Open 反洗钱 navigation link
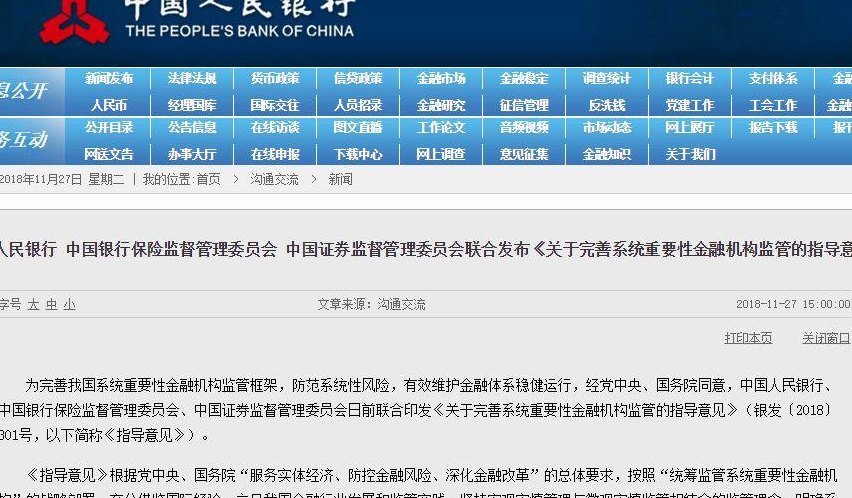This screenshot has height=498, width=852. coord(607,105)
